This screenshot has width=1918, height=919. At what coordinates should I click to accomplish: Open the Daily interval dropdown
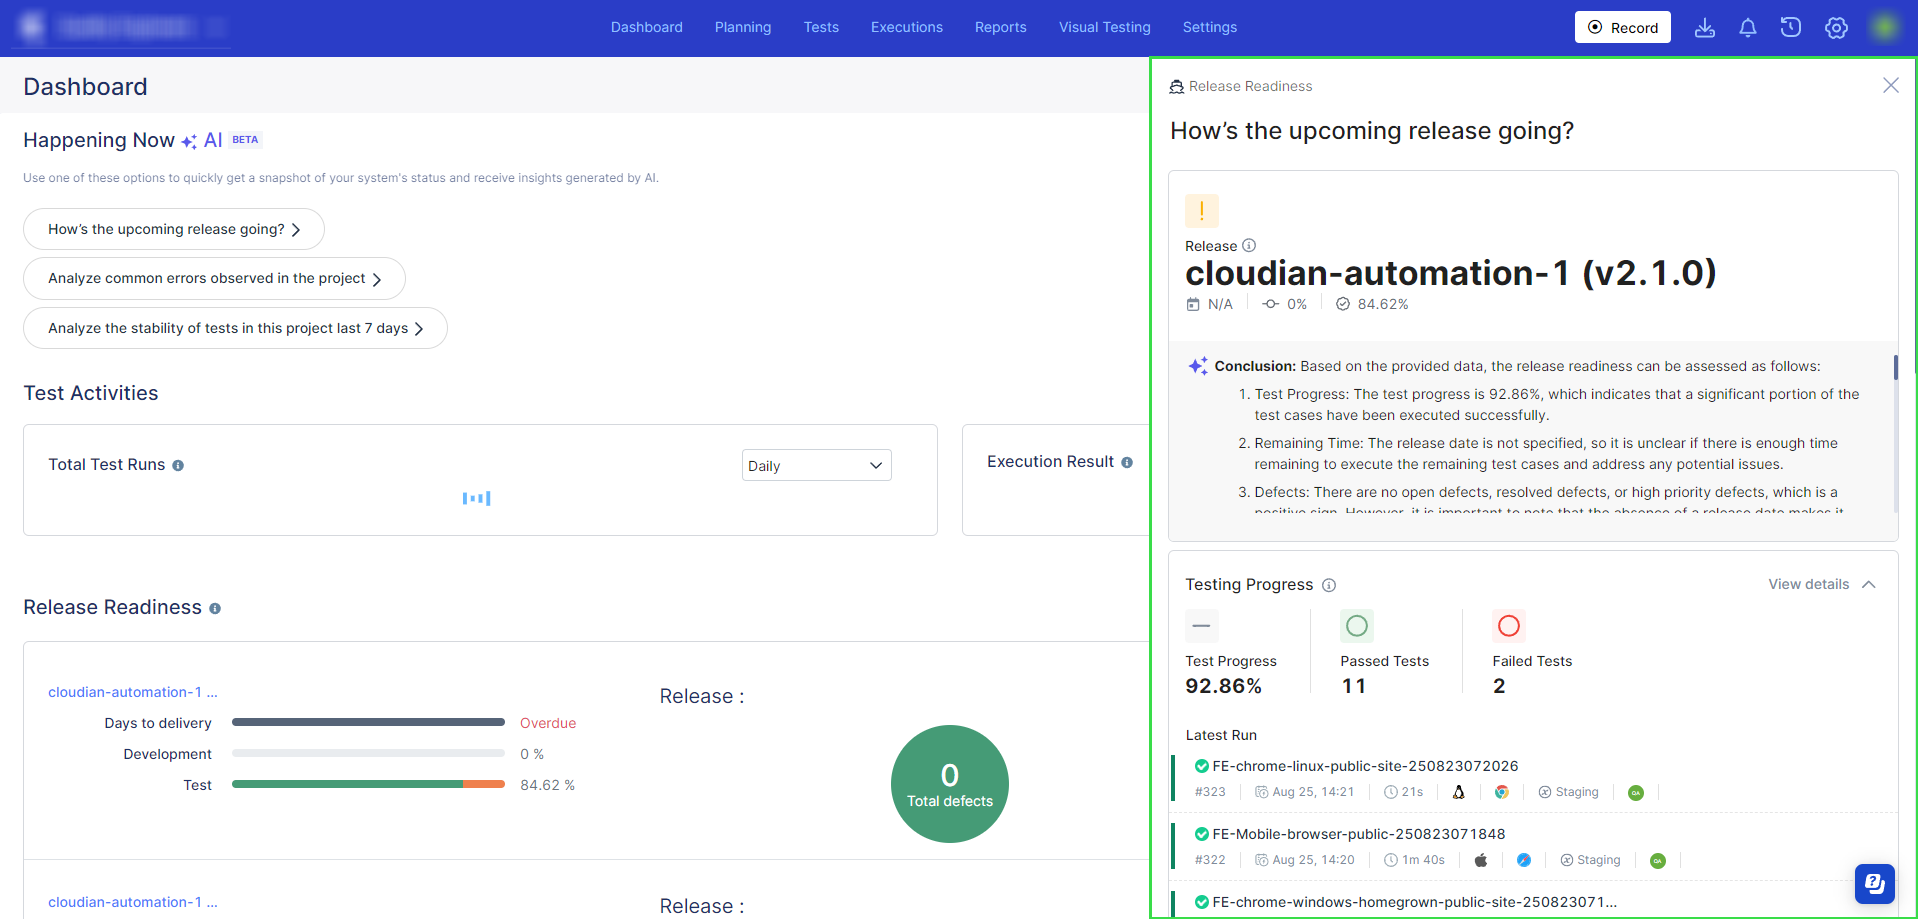(x=816, y=466)
